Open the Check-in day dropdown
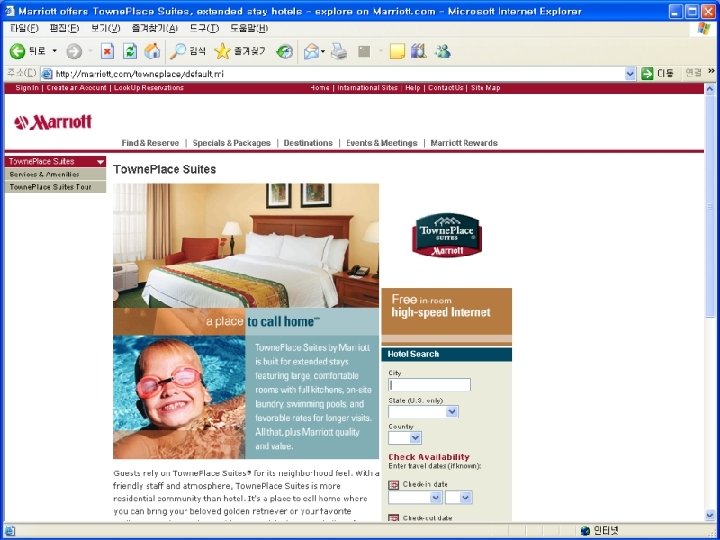Image resolution: width=720 pixels, height=540 pixels. click(x=466, y=497)
